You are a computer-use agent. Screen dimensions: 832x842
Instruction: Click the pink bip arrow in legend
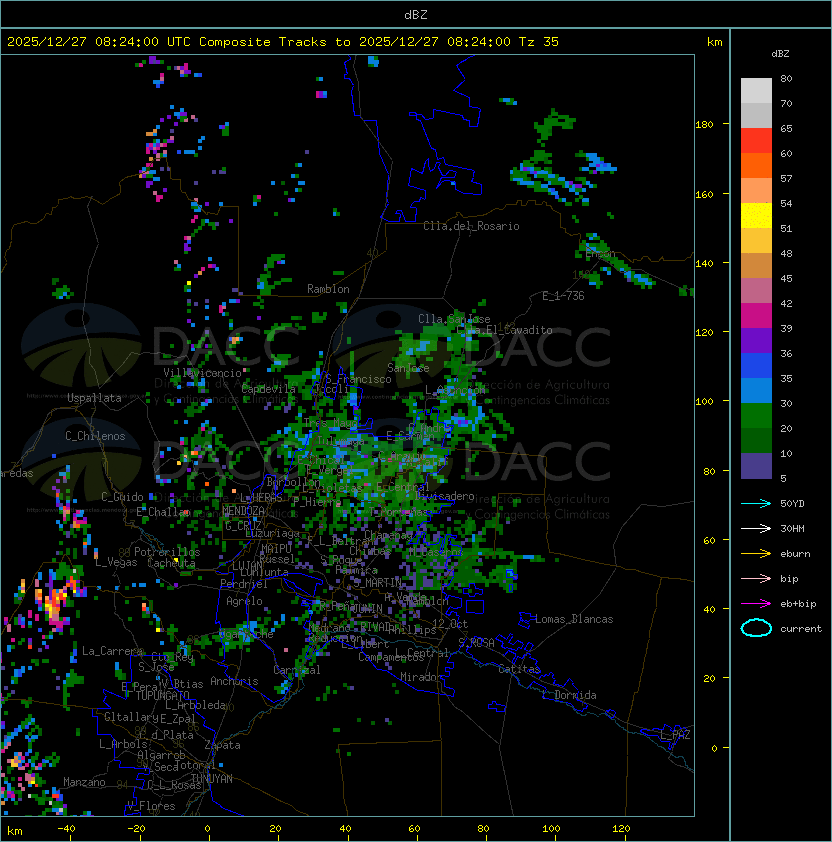click(756, 579)
